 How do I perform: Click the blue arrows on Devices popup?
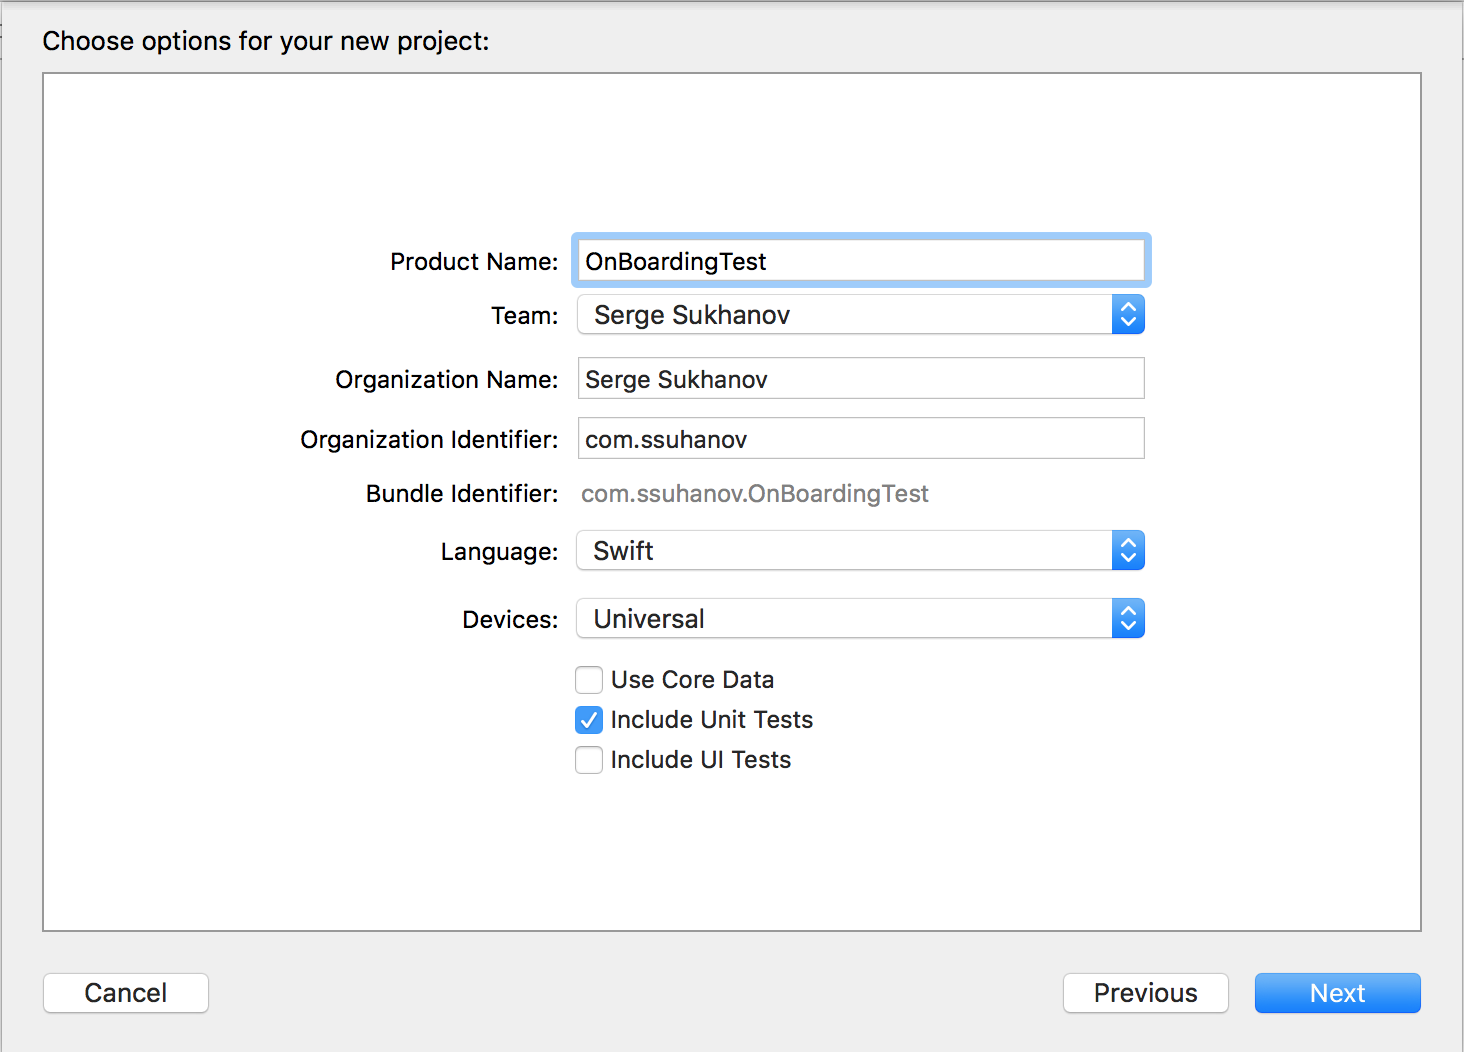pos(1128,619)
